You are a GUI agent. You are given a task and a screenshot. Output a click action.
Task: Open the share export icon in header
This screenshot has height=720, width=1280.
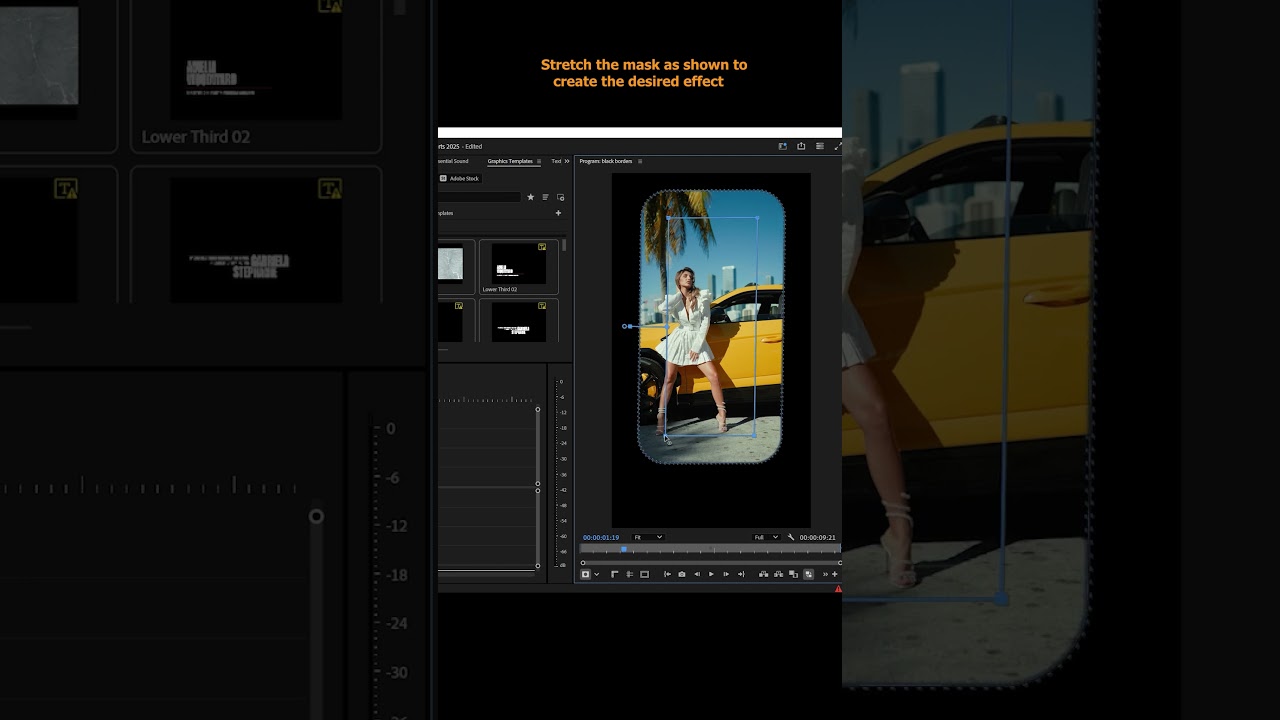coord(801,146)
